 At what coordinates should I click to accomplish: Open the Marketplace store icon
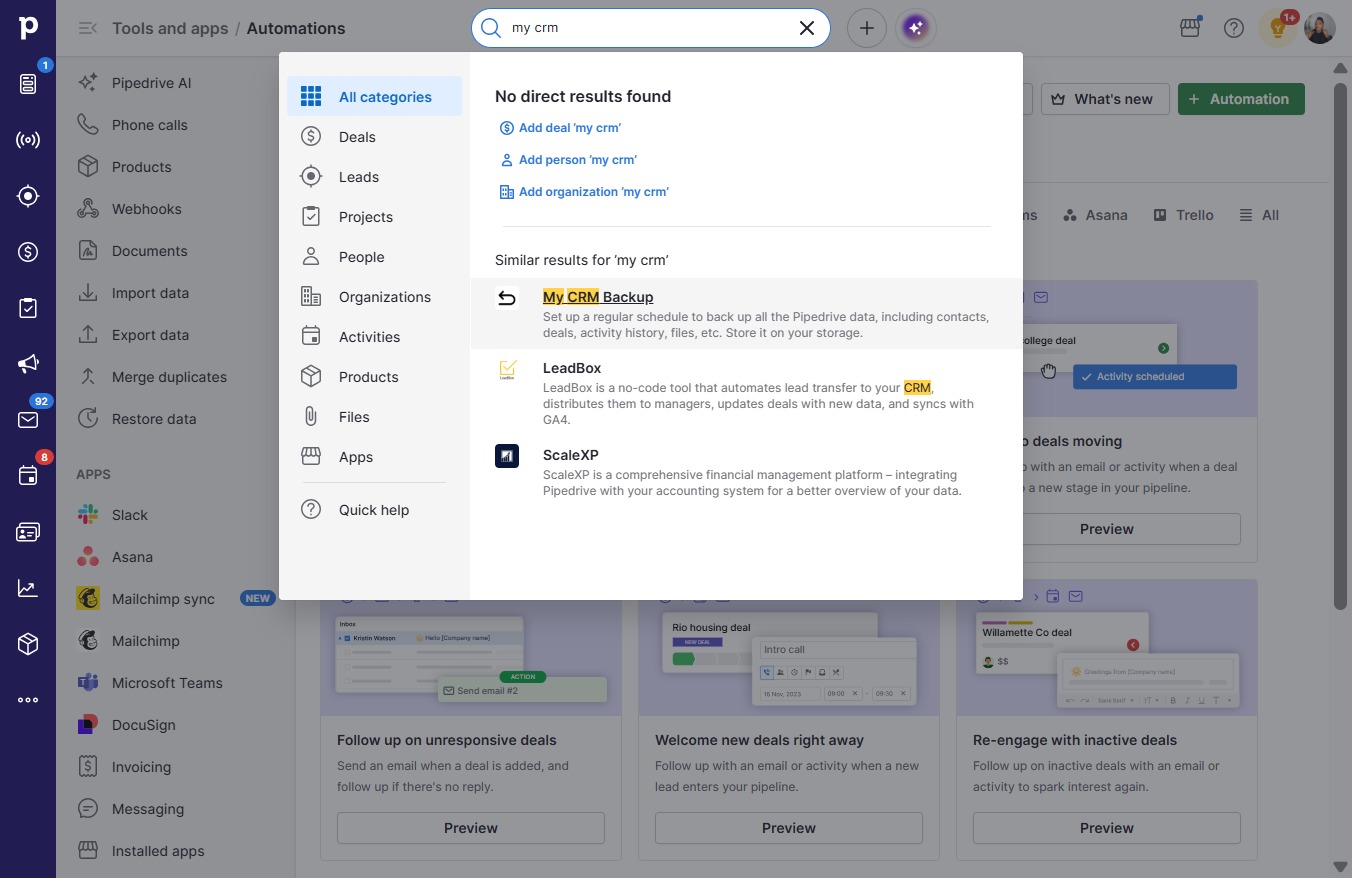1190,28
